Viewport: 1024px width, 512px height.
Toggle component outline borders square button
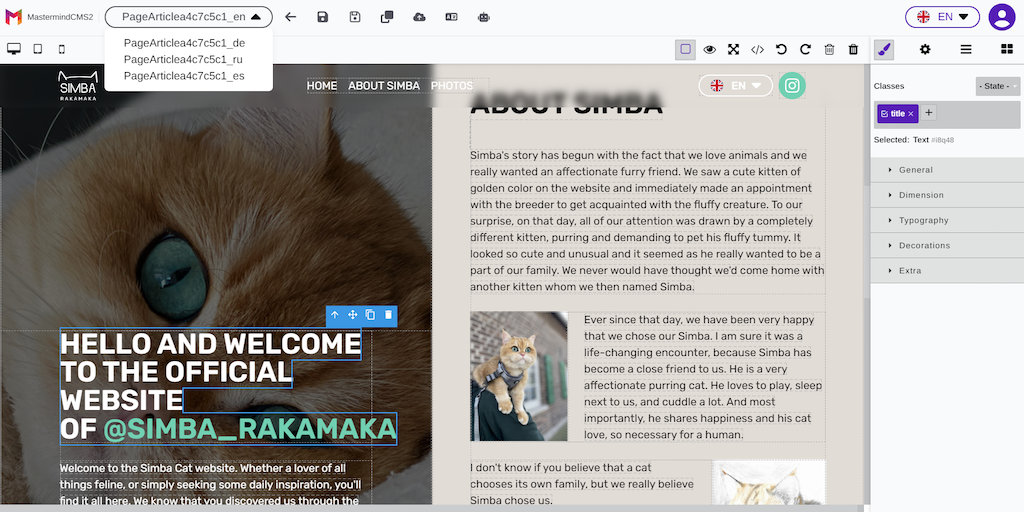pyautogui.click(x=685, y=49)
